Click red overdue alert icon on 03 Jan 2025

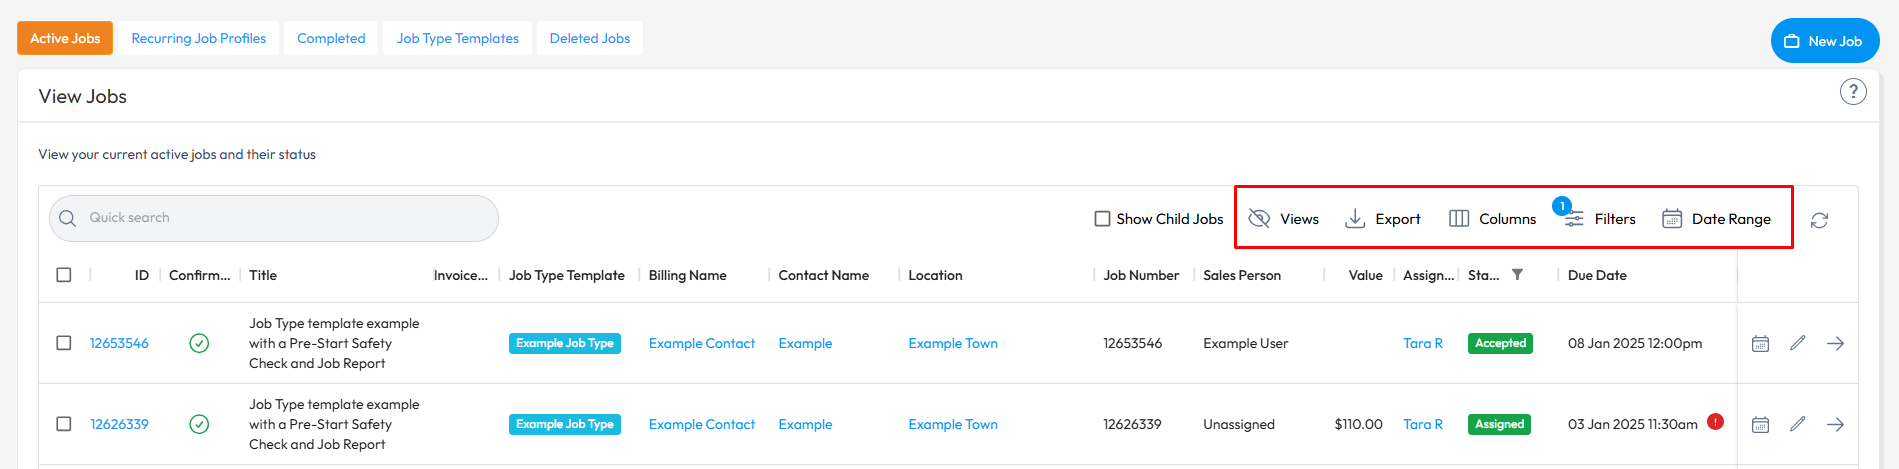pyautogui.click(x=1715, y=421)
